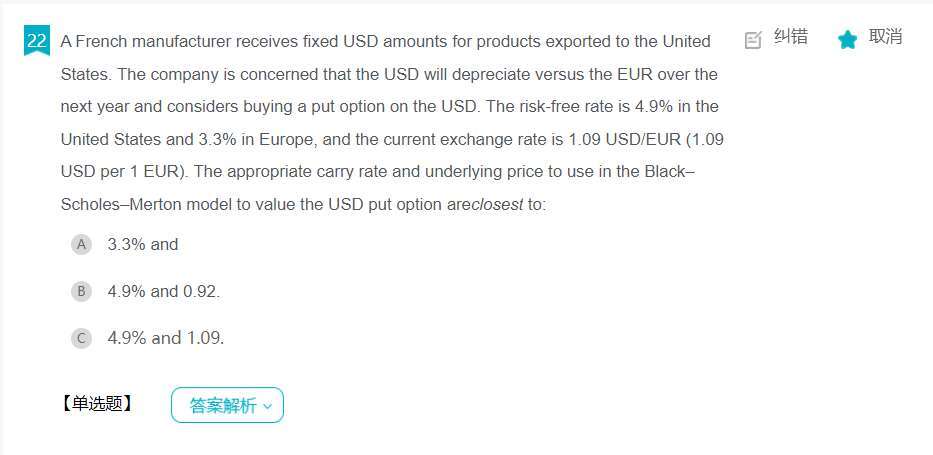This screenshot has height=455, width=933.
Task: Select answer option B radio button
Action: coord(81,291)
